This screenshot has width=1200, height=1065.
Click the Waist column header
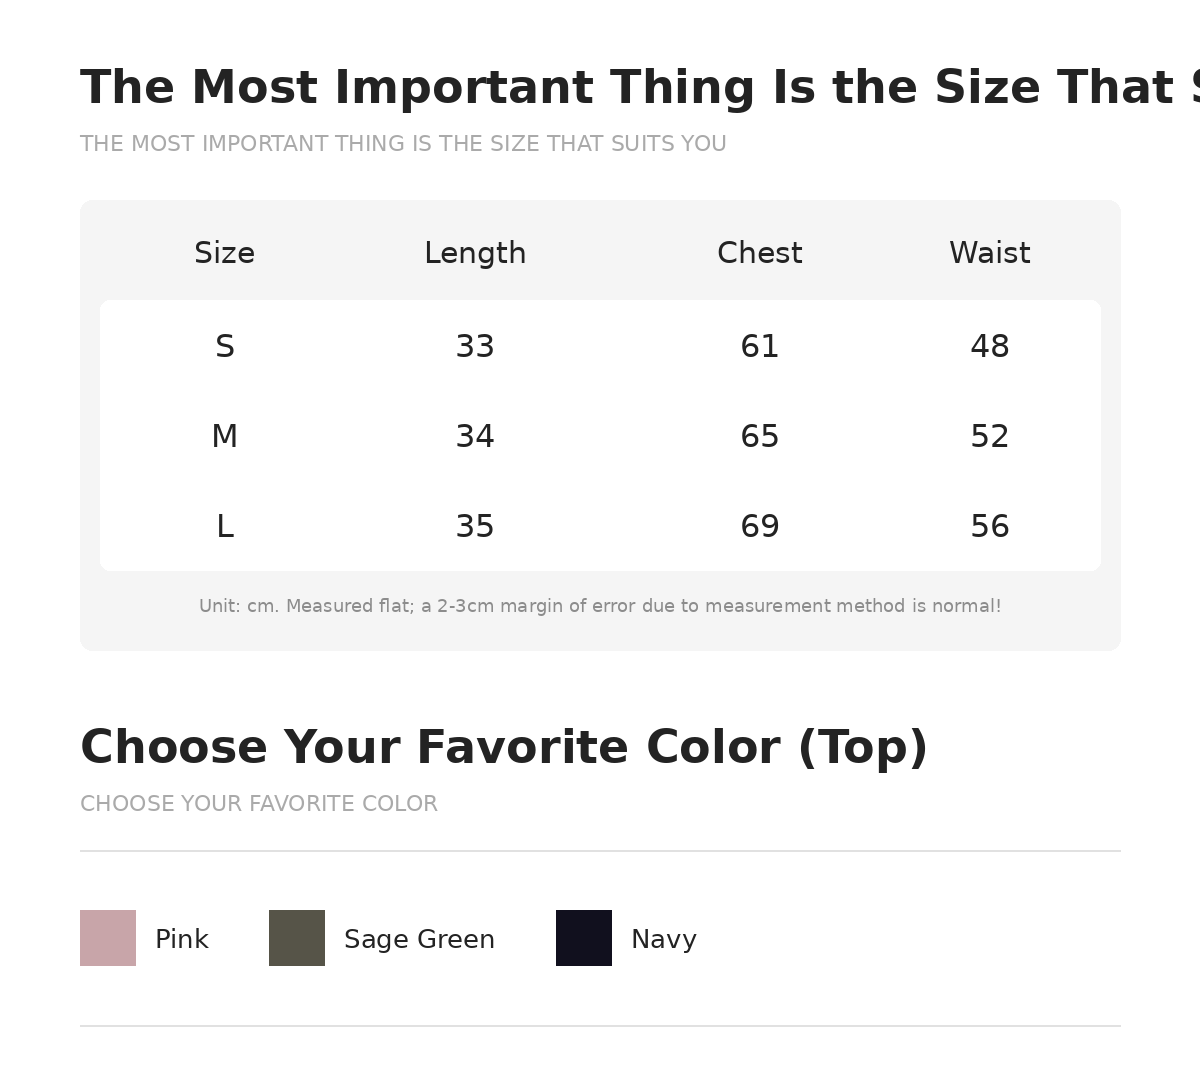990,254
